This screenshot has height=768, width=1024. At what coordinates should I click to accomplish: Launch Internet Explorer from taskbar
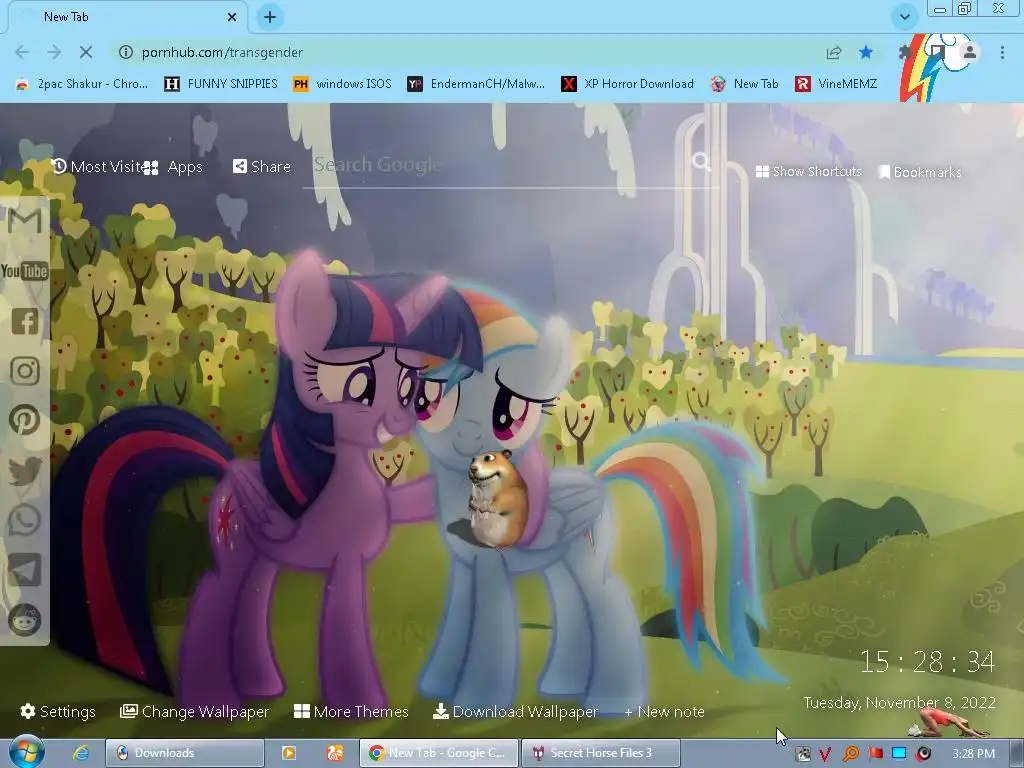point(81,753)
